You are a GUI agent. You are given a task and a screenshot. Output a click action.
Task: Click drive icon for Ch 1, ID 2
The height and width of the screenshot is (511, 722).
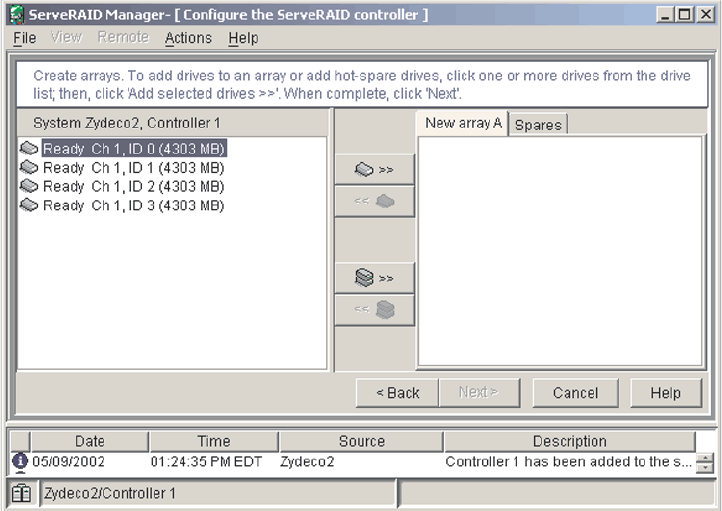tap(29, 186)
